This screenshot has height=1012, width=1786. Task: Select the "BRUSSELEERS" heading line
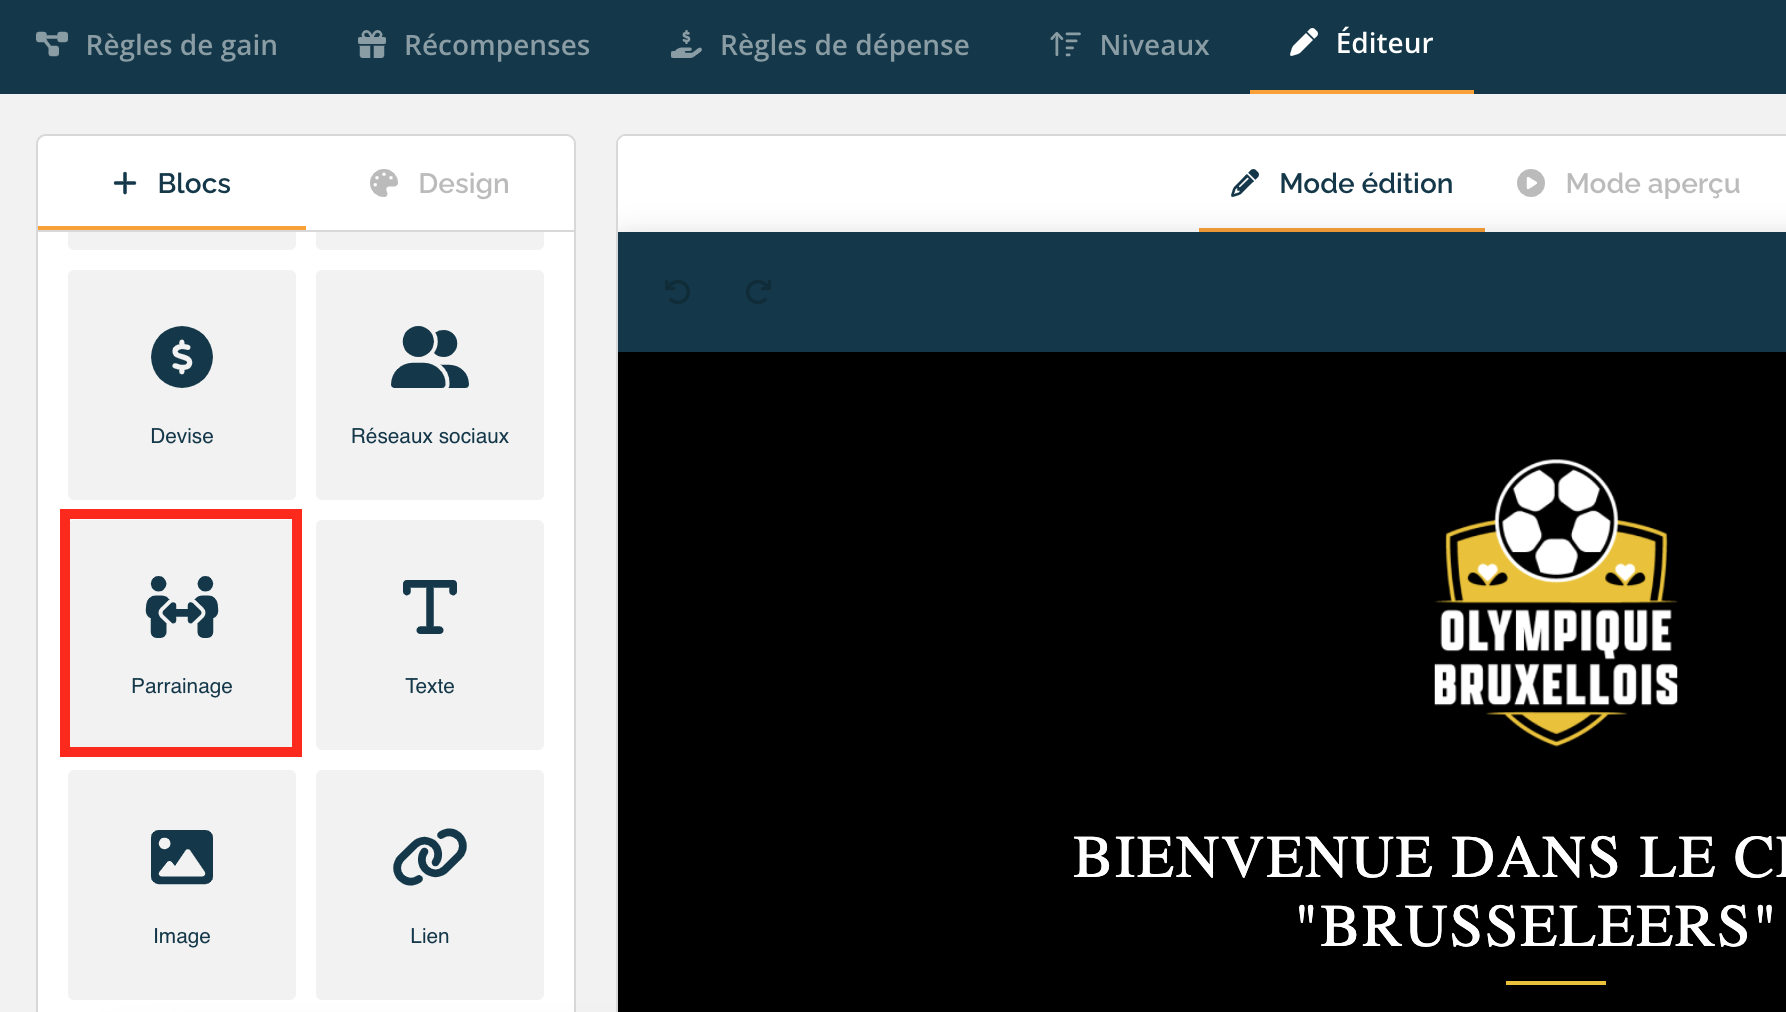pyautogui.click(x=1536, y=926)
